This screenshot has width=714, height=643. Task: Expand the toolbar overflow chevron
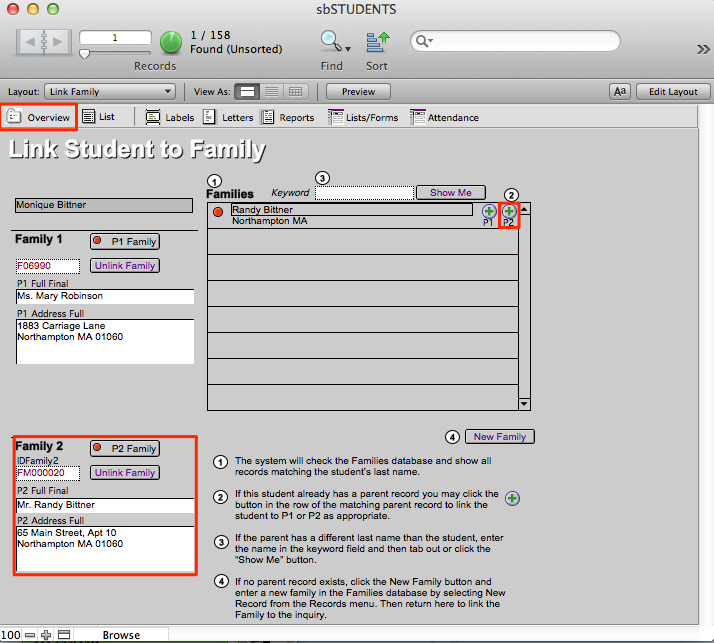(703, 48)
